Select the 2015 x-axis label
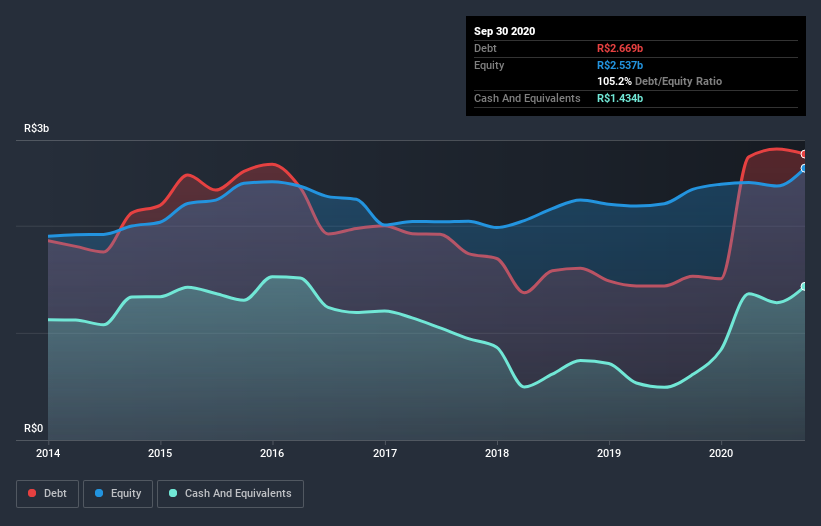Image resolution: width=821 pixels, height=526 pixels. point(160,453)
